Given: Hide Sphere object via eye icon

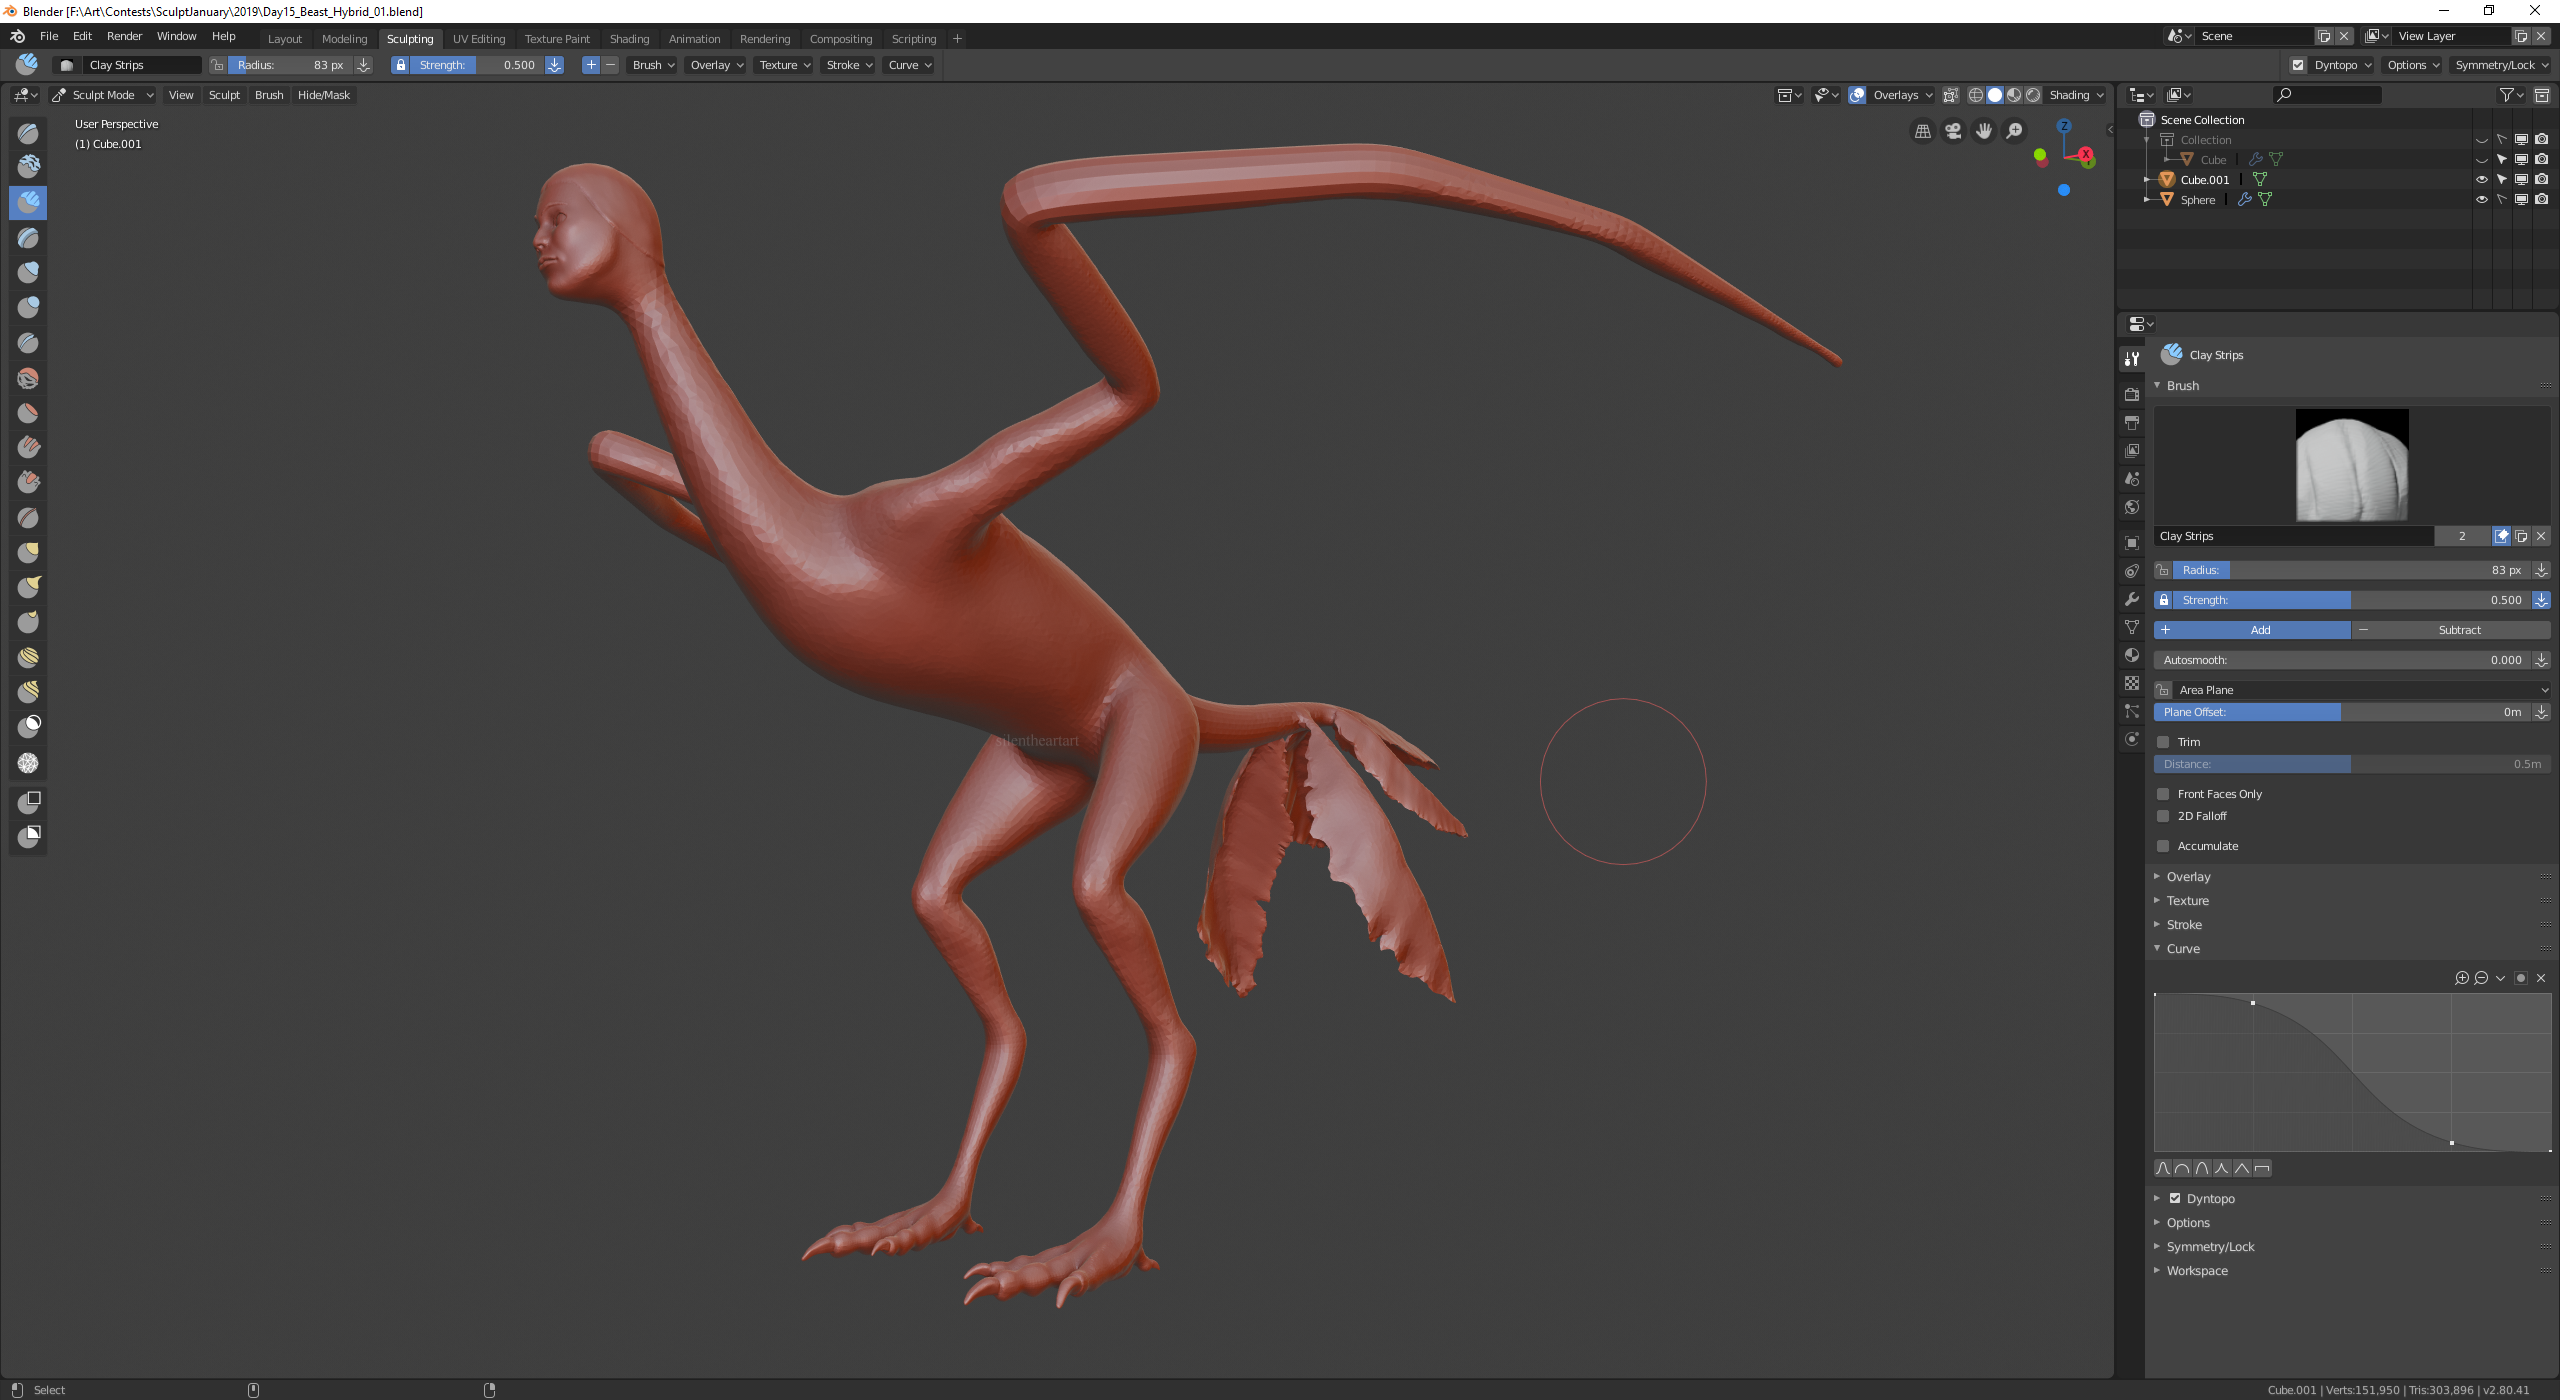Looking at the screenshot, I should pos(2481,199).
